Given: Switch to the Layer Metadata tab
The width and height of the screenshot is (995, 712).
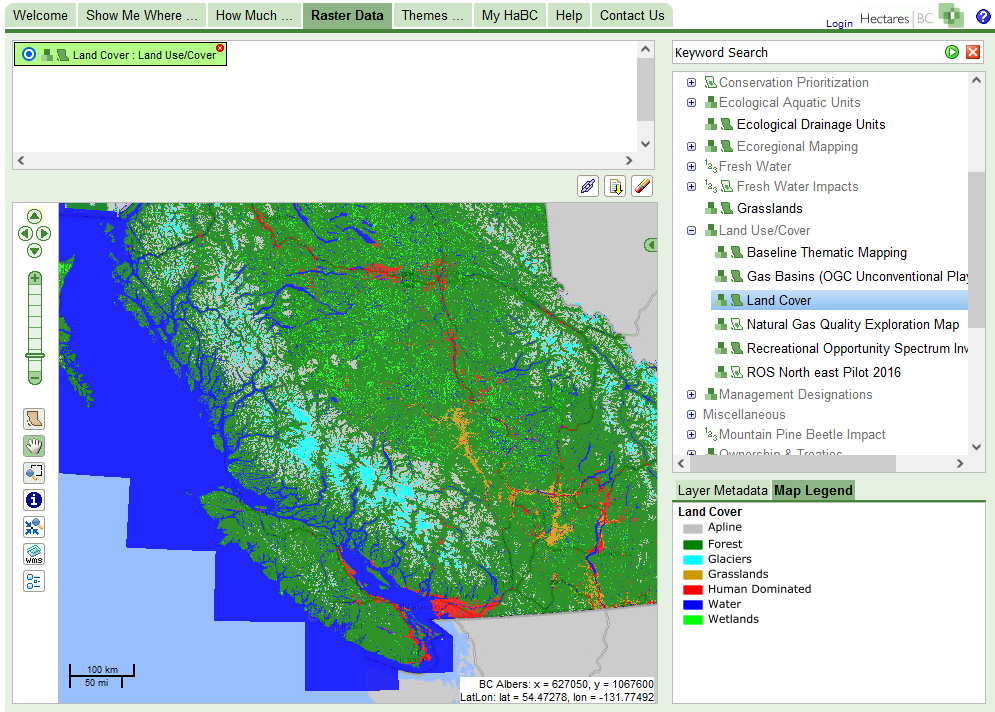Looking at the screenshot, I should (x=723, y=491).
